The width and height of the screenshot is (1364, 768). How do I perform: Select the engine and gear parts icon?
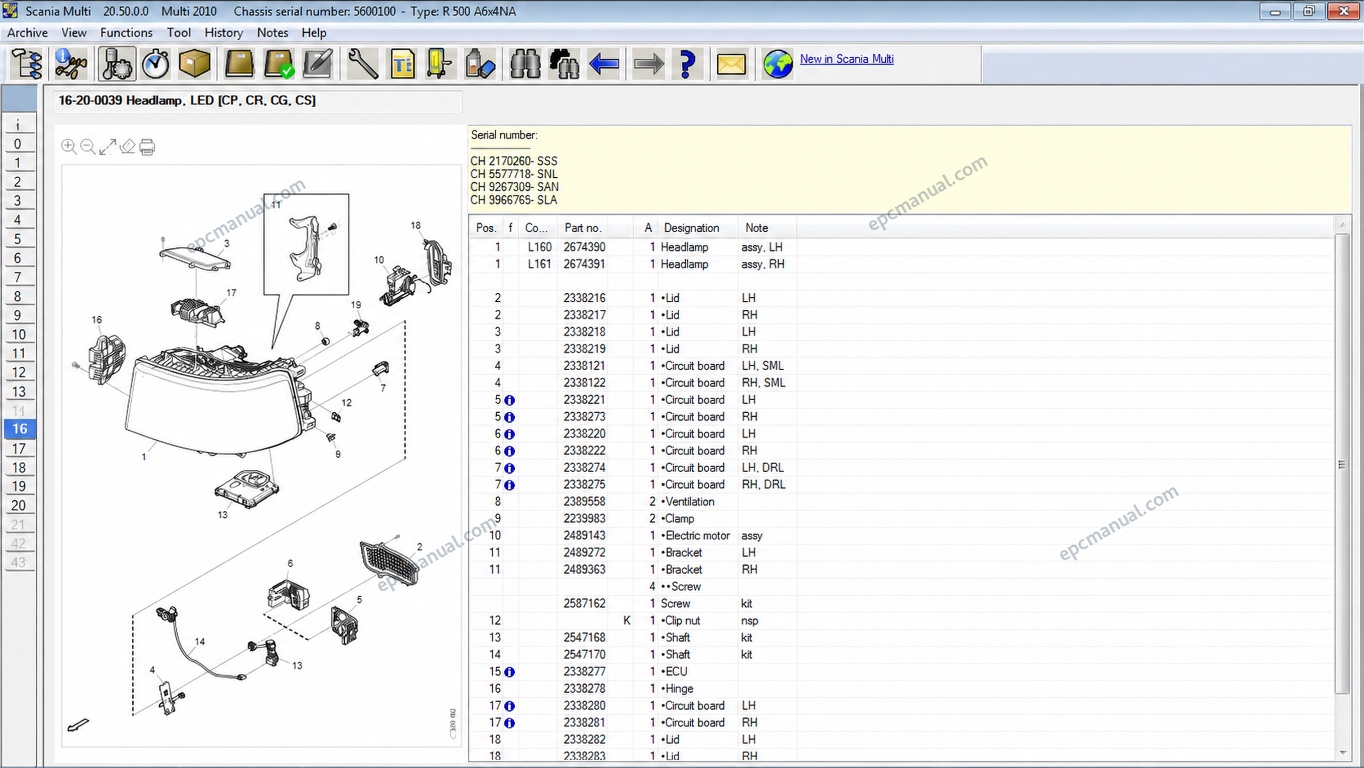[x=117, y=64]
